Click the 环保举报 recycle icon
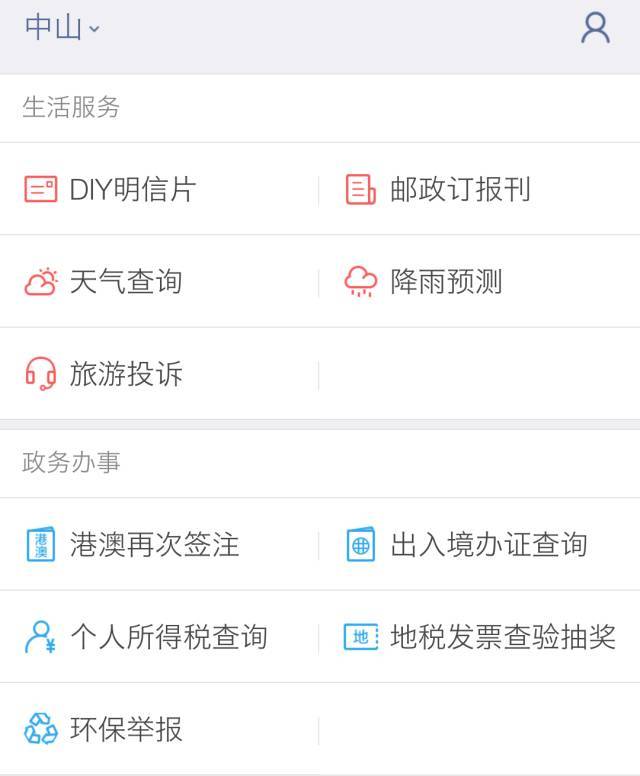Viewport: 640px width, 776px height. (x=41, y=728)
